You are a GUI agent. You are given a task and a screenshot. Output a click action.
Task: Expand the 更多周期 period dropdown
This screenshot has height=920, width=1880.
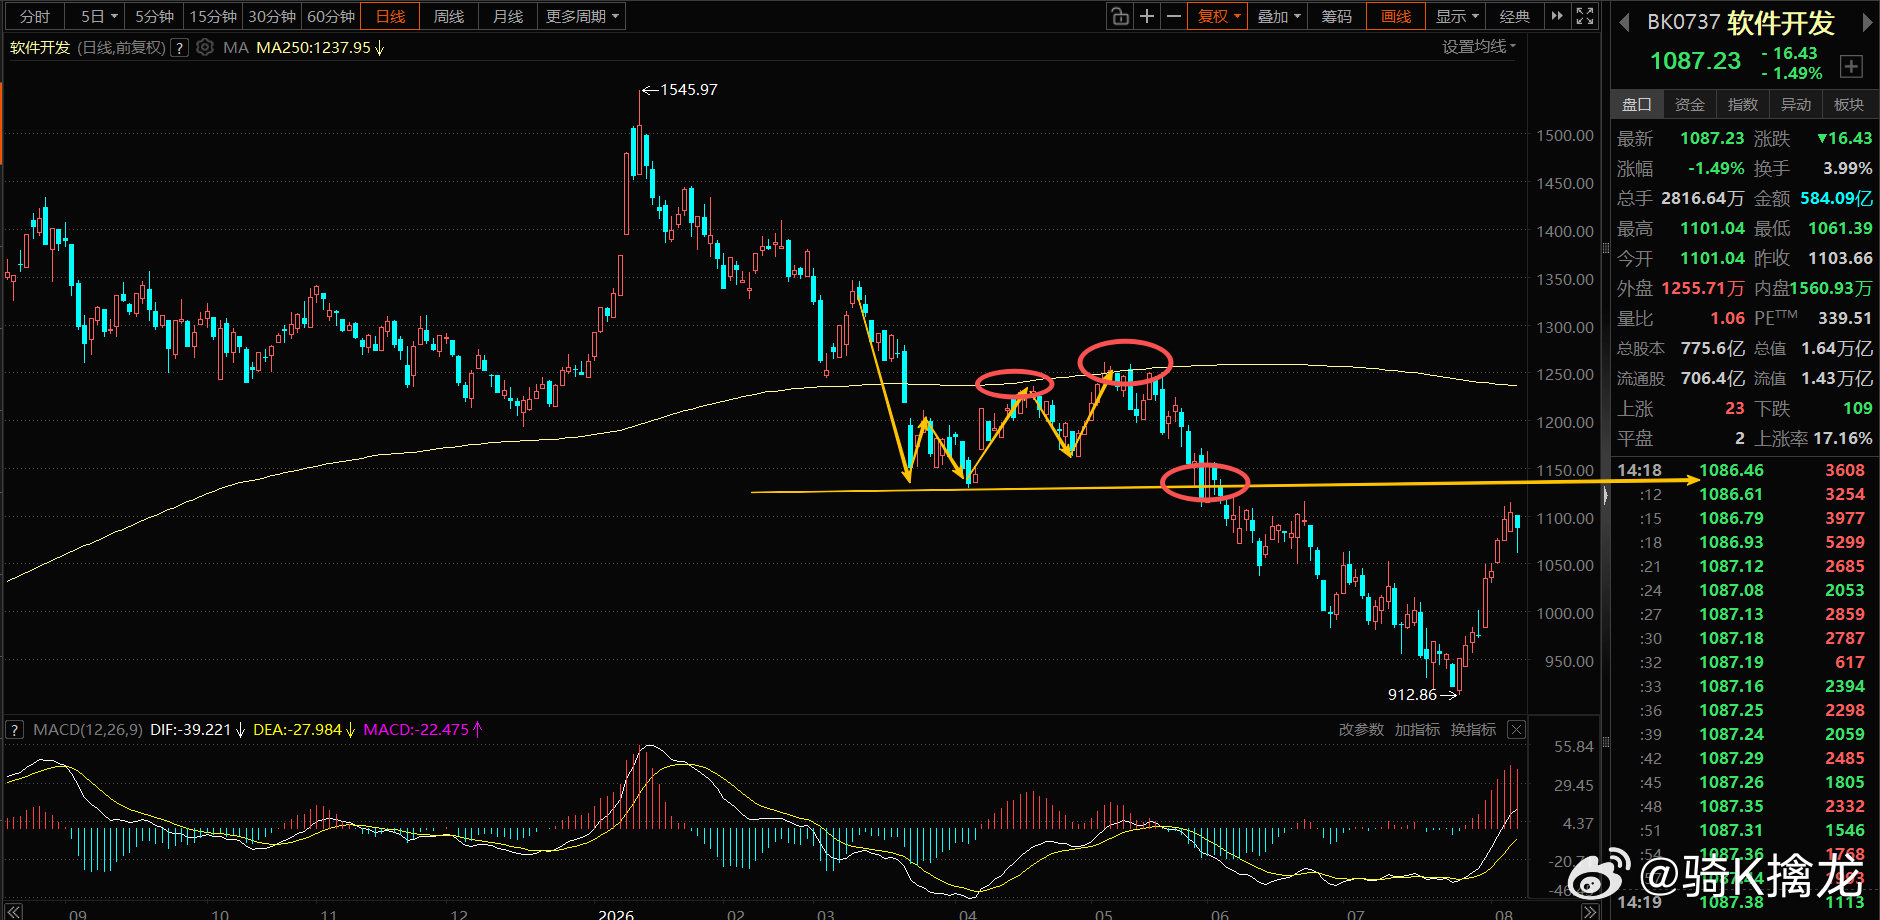coord(582,16)
